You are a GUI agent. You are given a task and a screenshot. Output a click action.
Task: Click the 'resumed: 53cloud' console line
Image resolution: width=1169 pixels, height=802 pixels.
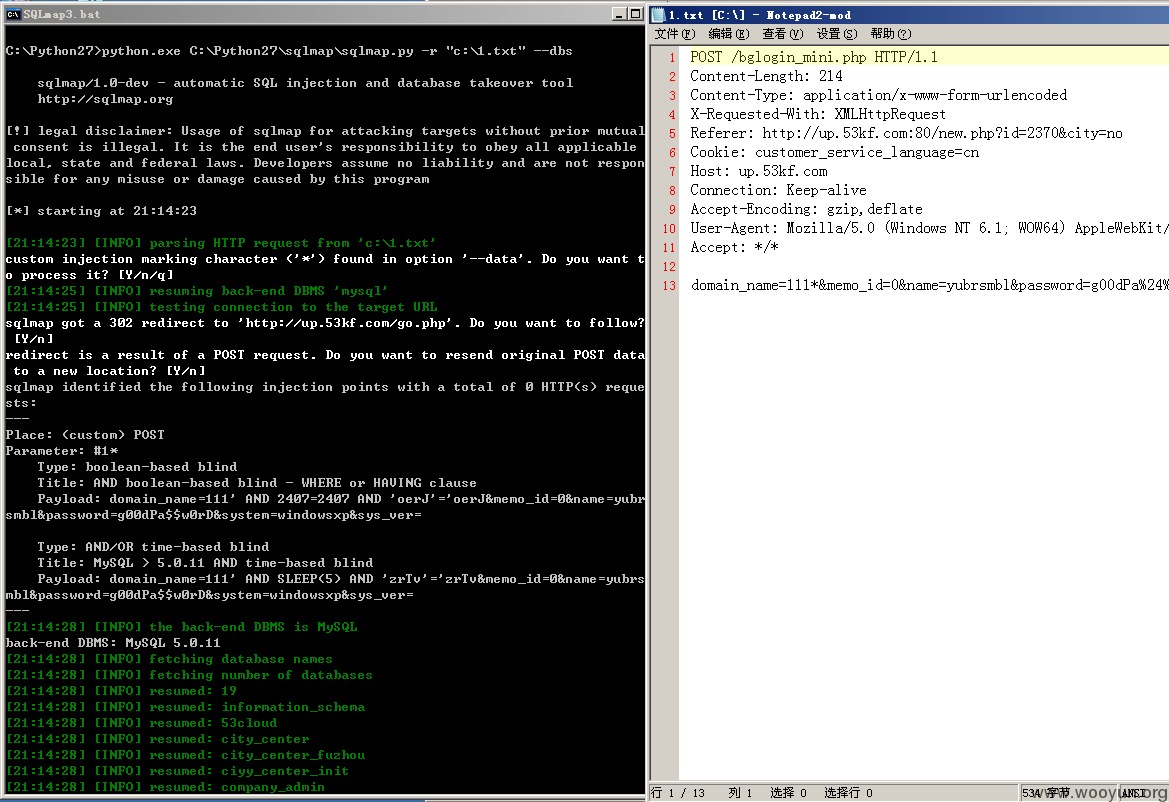(x=141, y=723)
